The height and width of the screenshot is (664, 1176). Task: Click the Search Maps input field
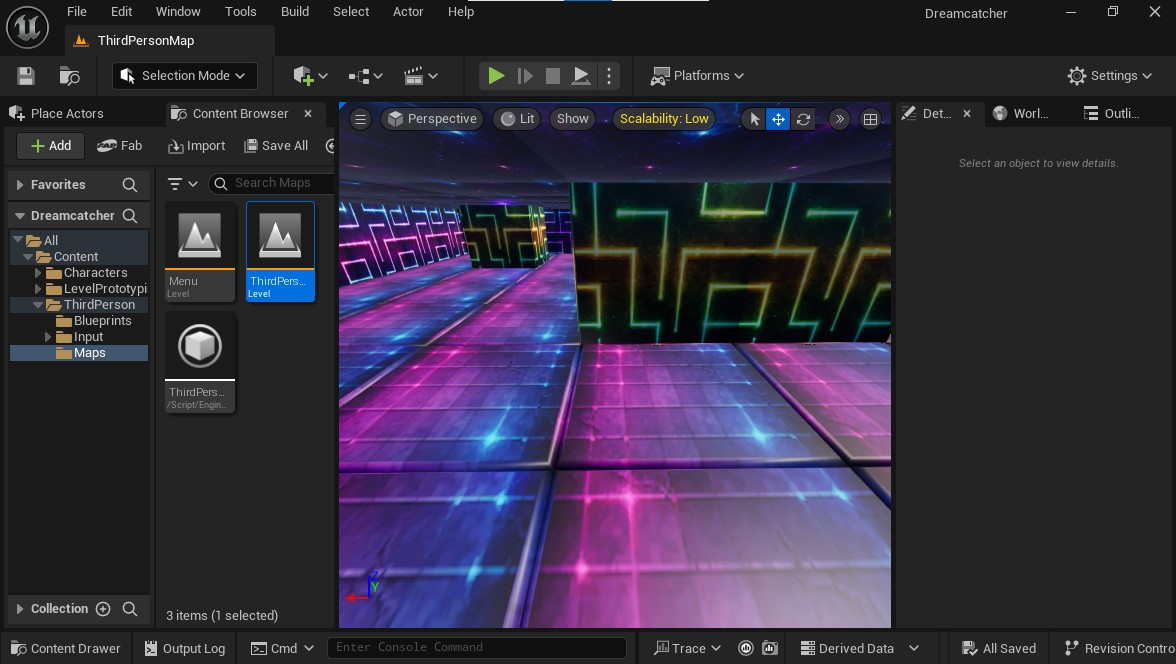(x=272, y=183)
